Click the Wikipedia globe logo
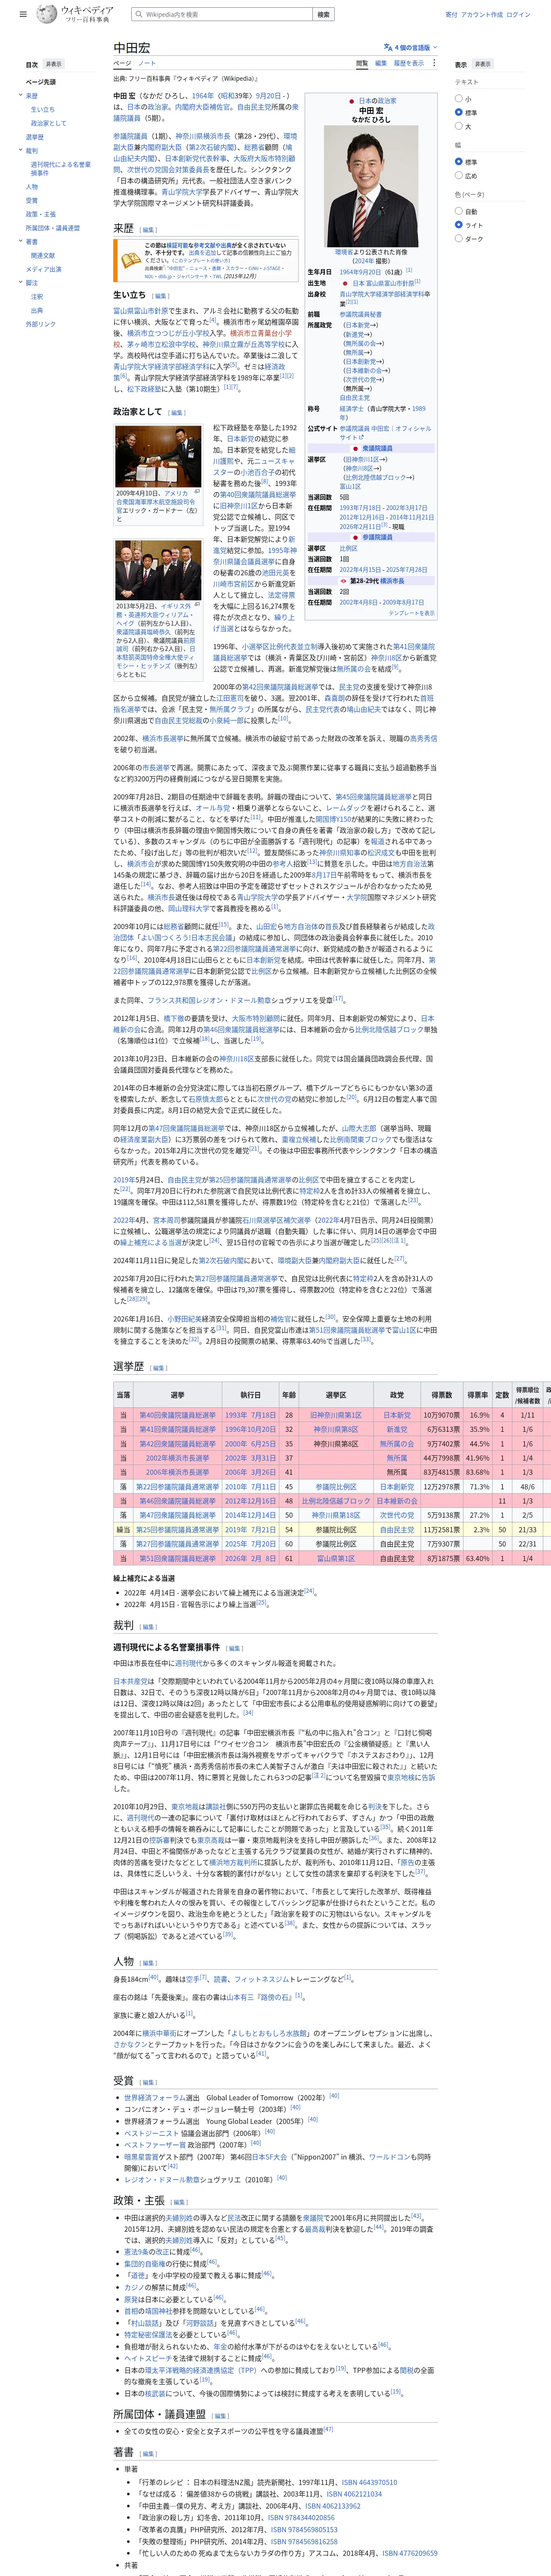 point(47,14)
